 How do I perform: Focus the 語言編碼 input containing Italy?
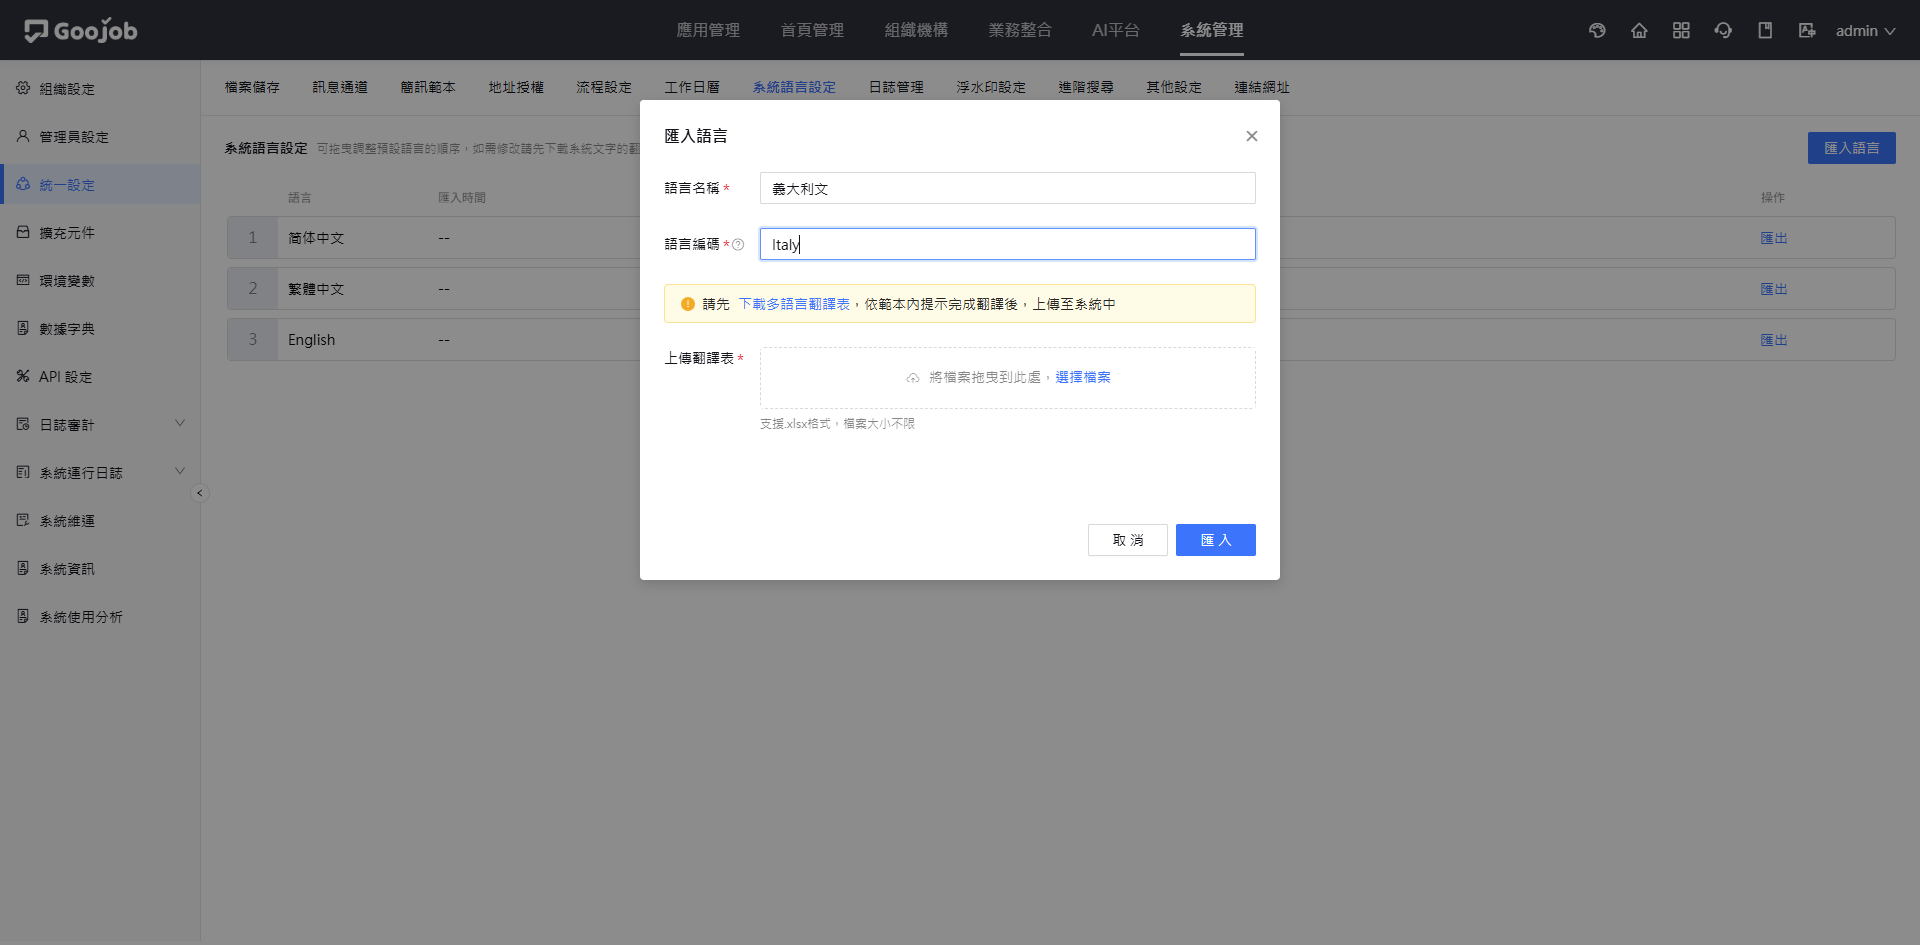click(x=1008, y=244)
